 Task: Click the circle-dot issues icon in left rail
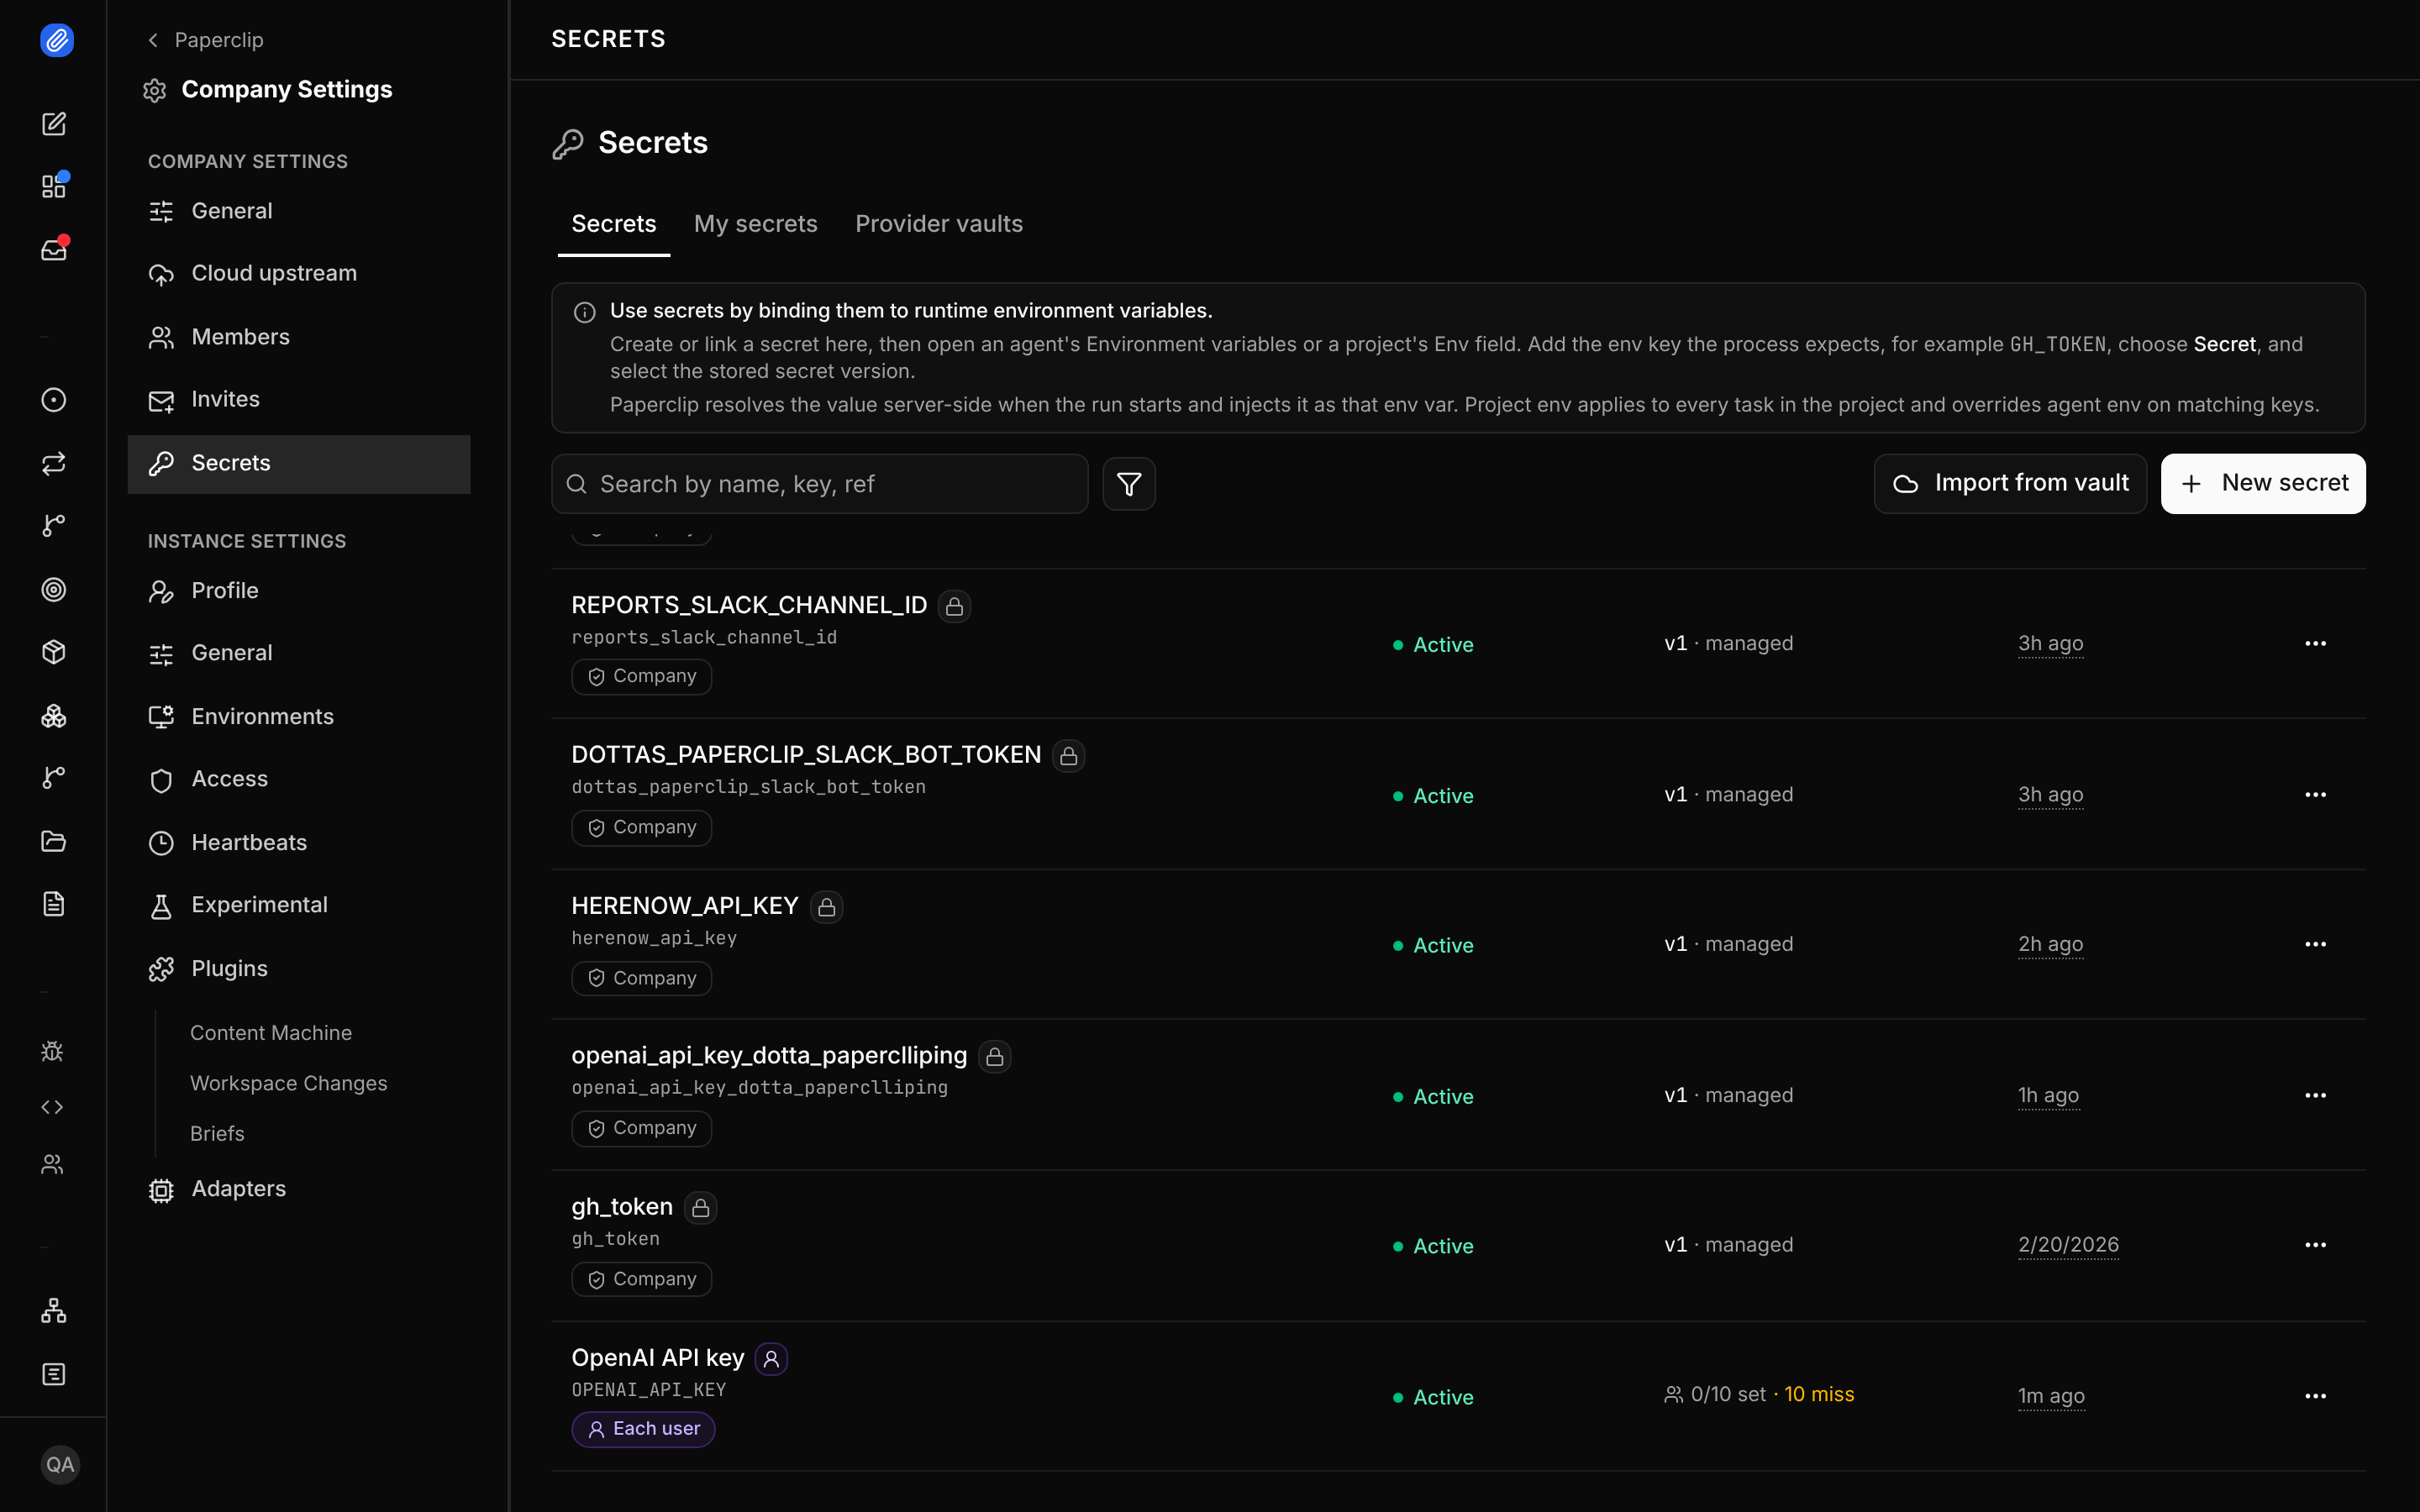point(54,400)
